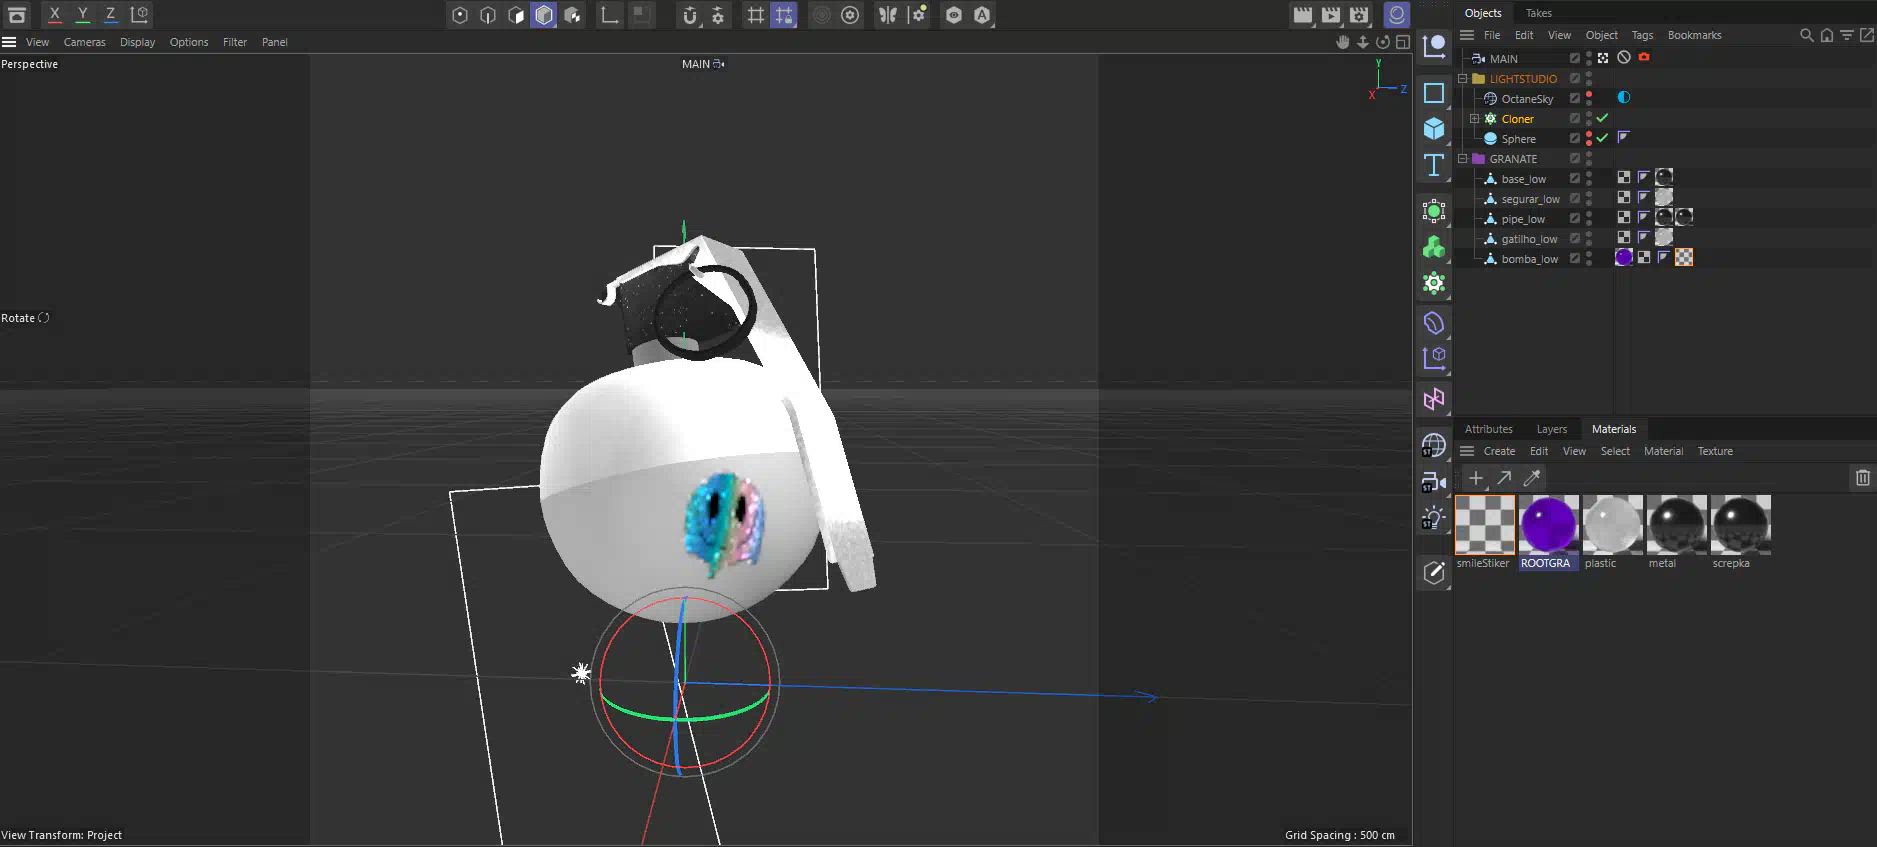The image size is (1877, 847).
Task: Select the purple ROOTGRA material swatch
Action: (x=1548, y=524)
